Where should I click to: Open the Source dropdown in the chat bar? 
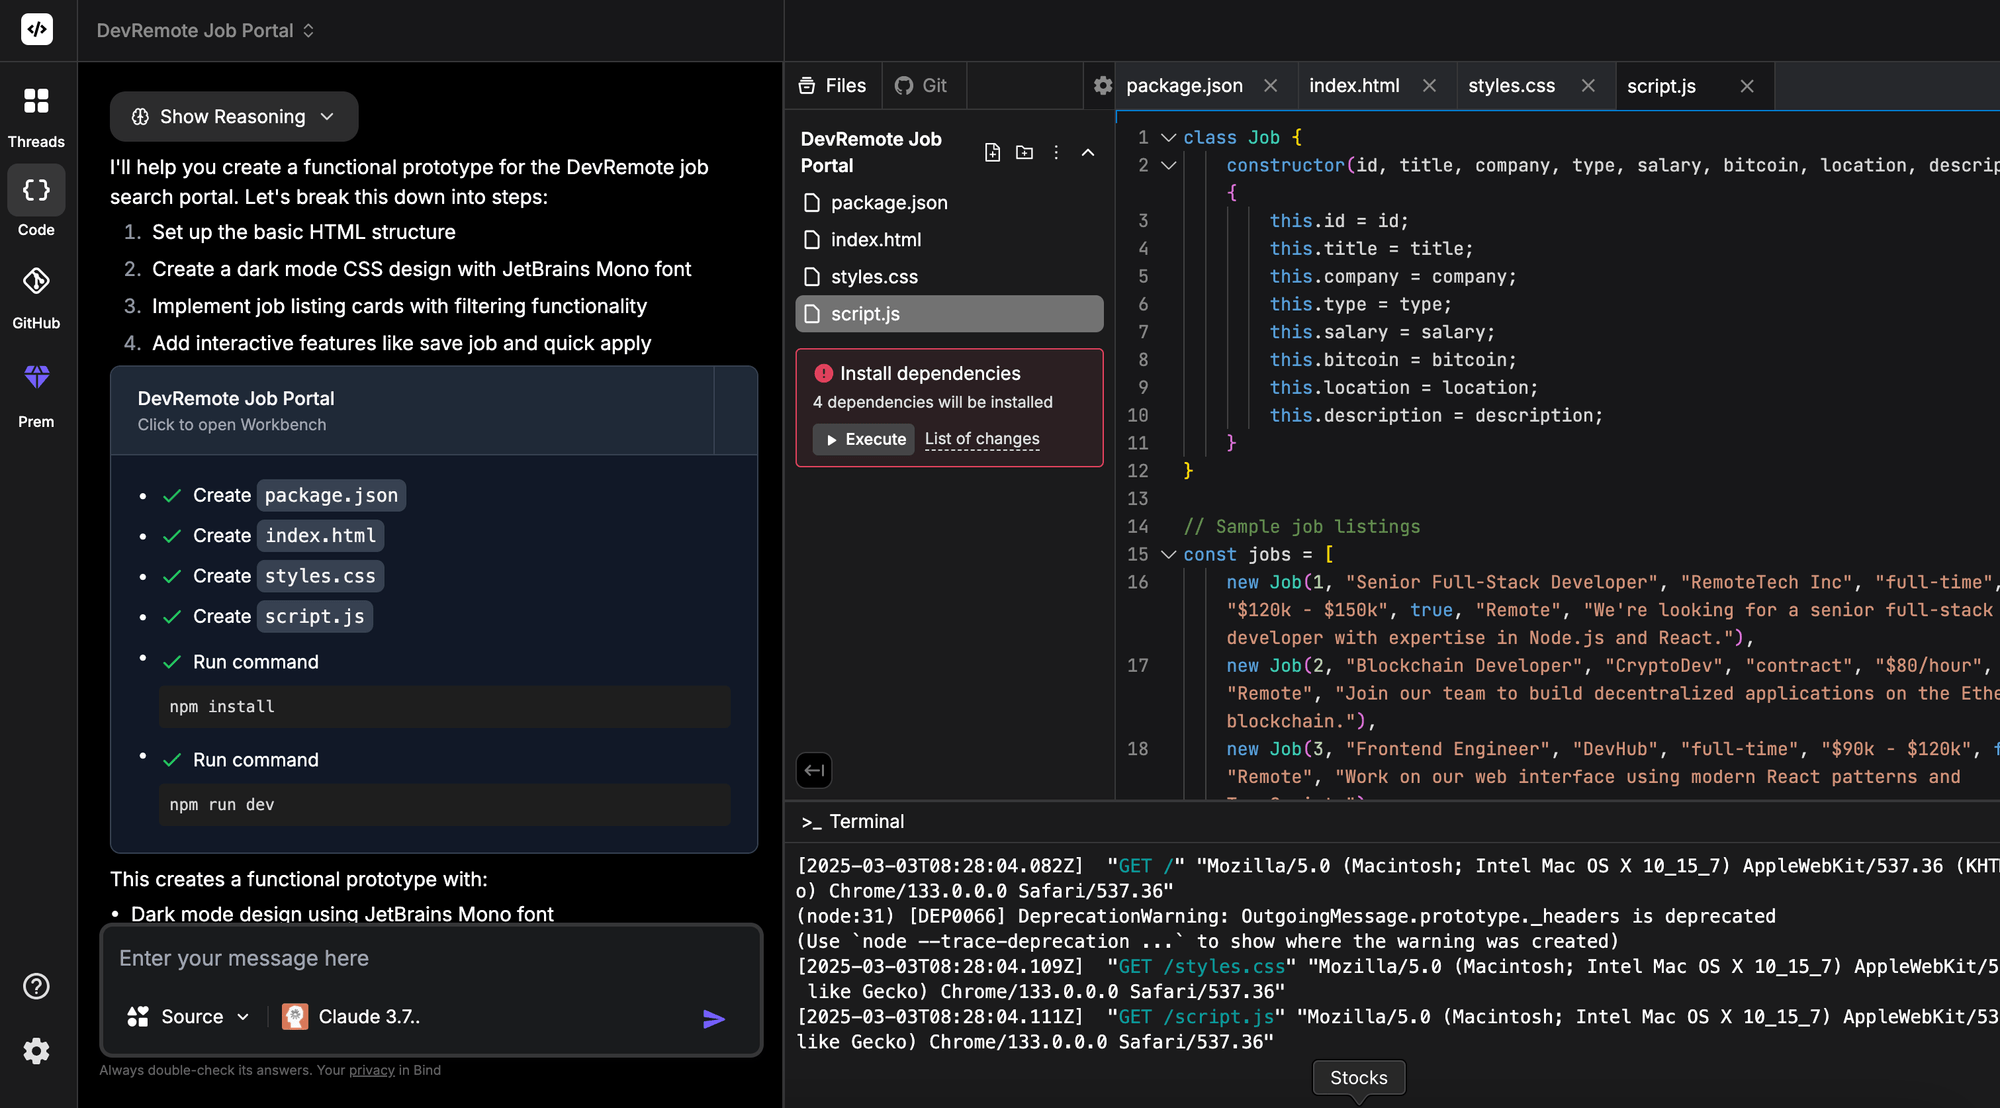tap(188, 1016)
